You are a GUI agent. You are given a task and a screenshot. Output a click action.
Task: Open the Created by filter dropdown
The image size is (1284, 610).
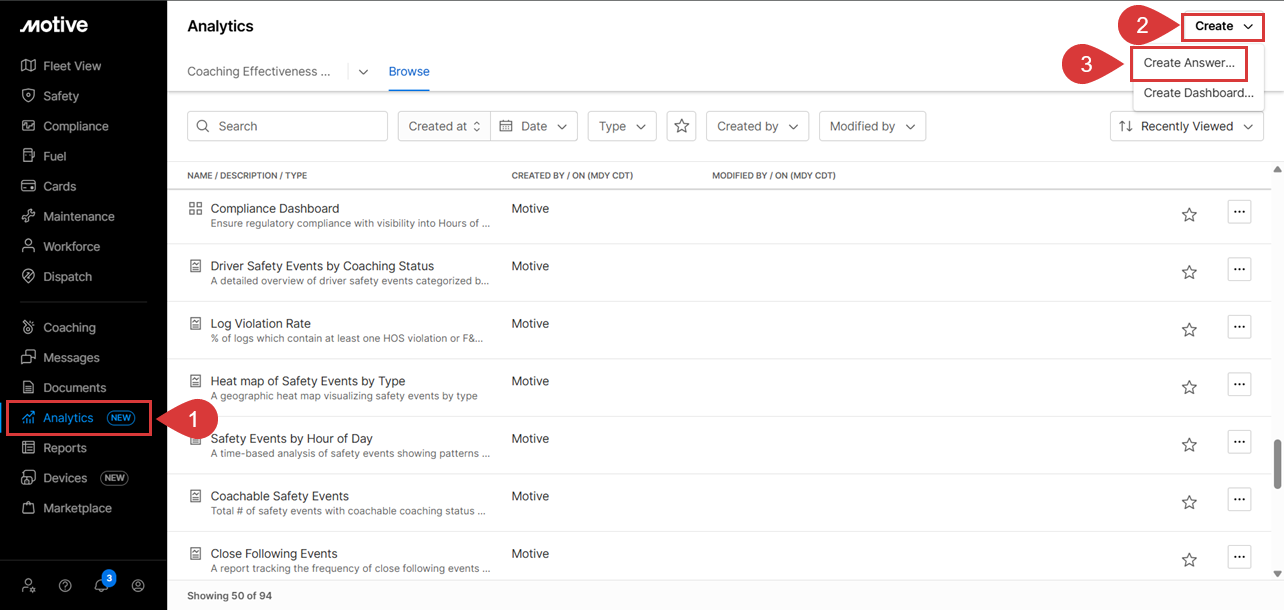757,126
